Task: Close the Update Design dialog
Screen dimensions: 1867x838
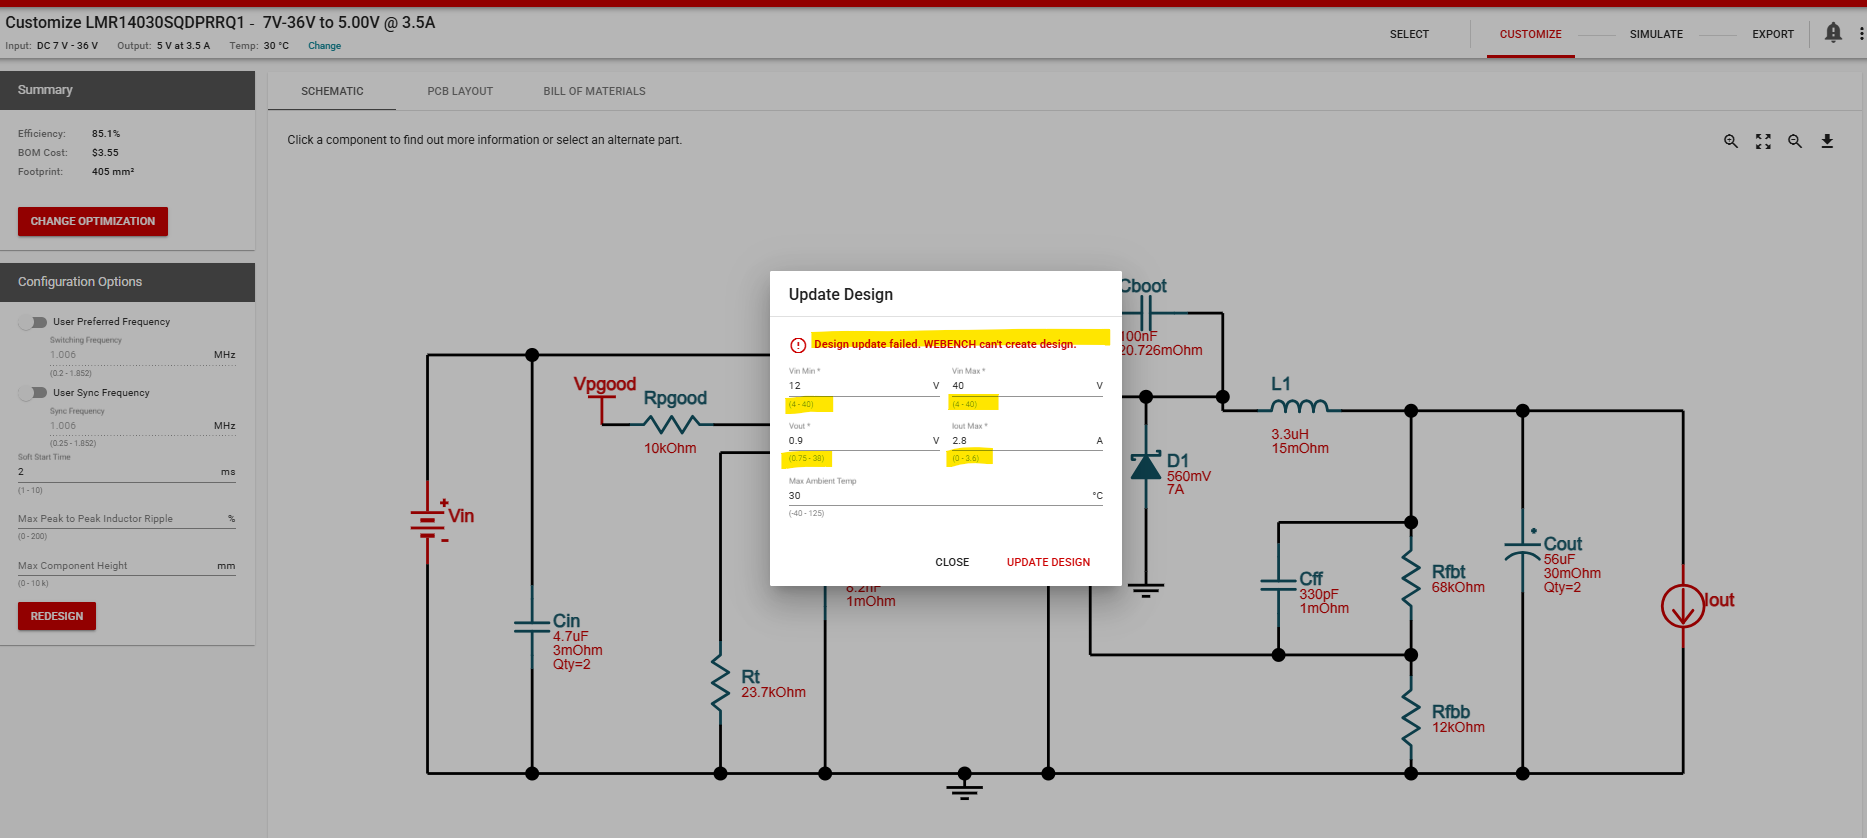Action: point(952,562)
